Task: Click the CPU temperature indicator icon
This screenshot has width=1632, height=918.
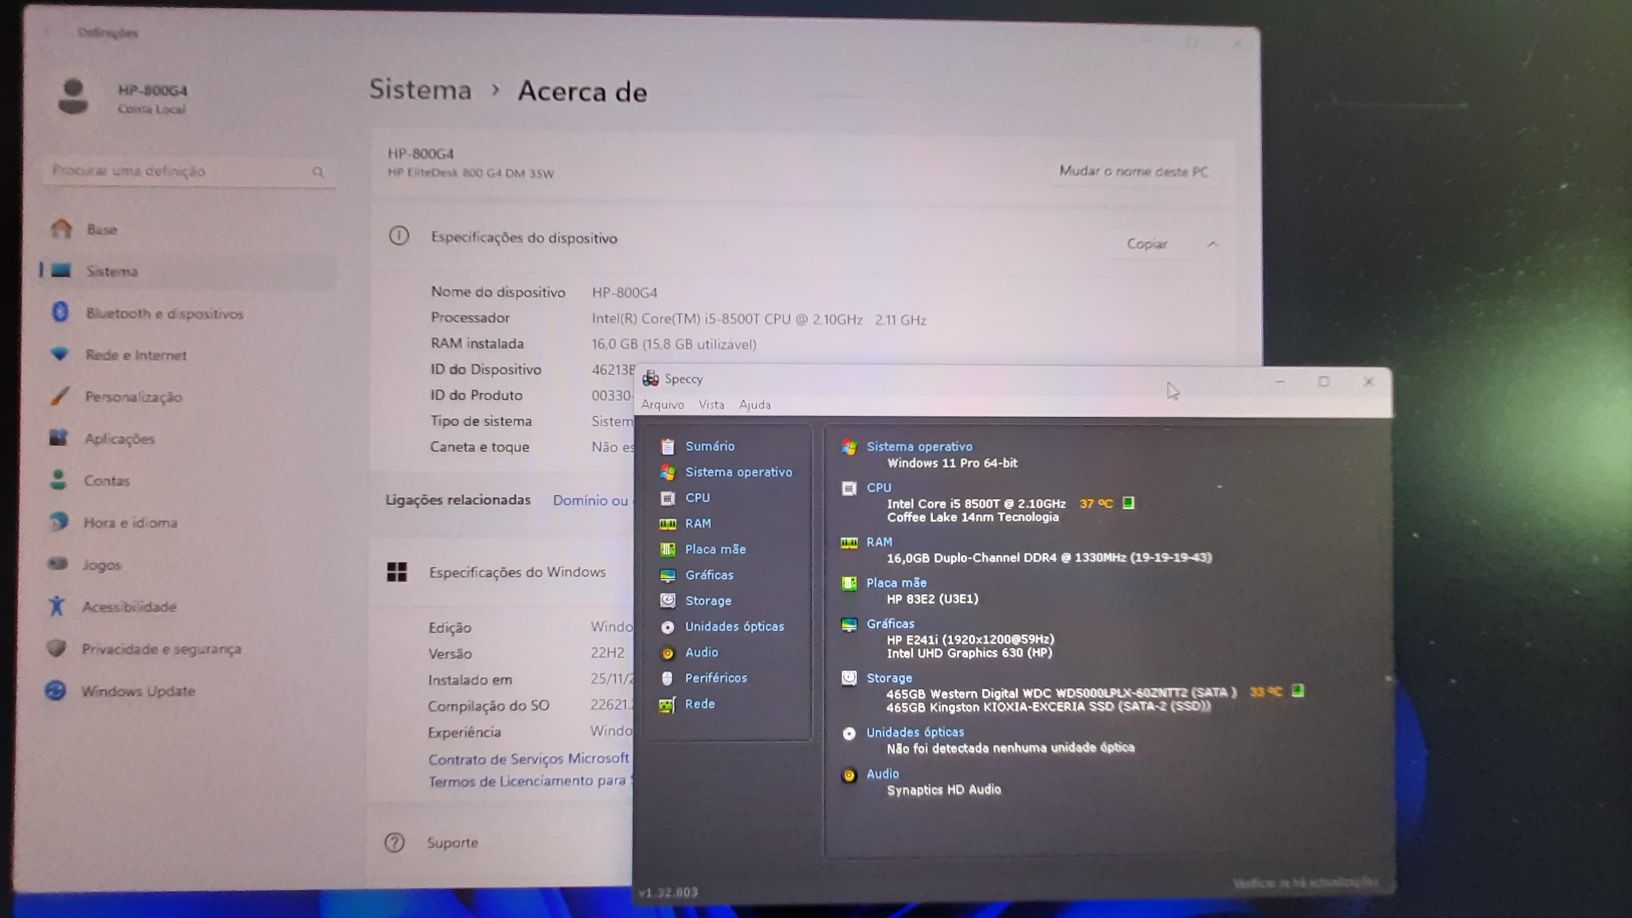Action: click(1128, 503)
